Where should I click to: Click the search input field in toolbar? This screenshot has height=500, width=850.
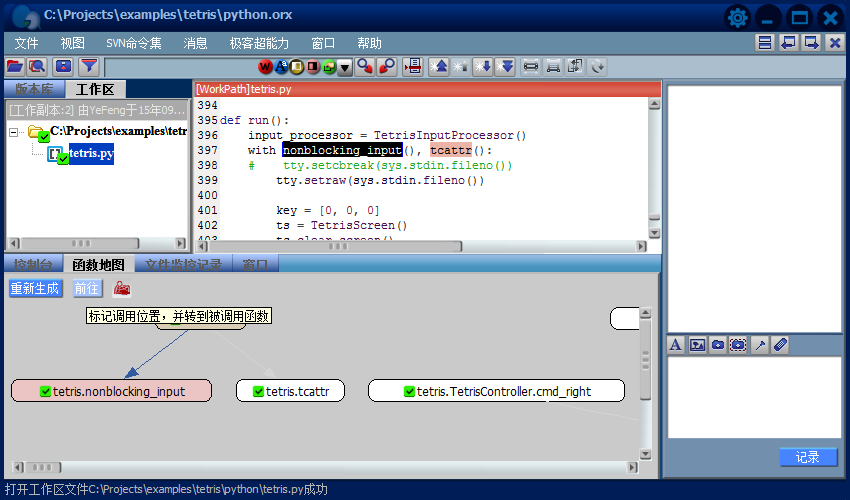pyautogui.click(x=181, y=67)
